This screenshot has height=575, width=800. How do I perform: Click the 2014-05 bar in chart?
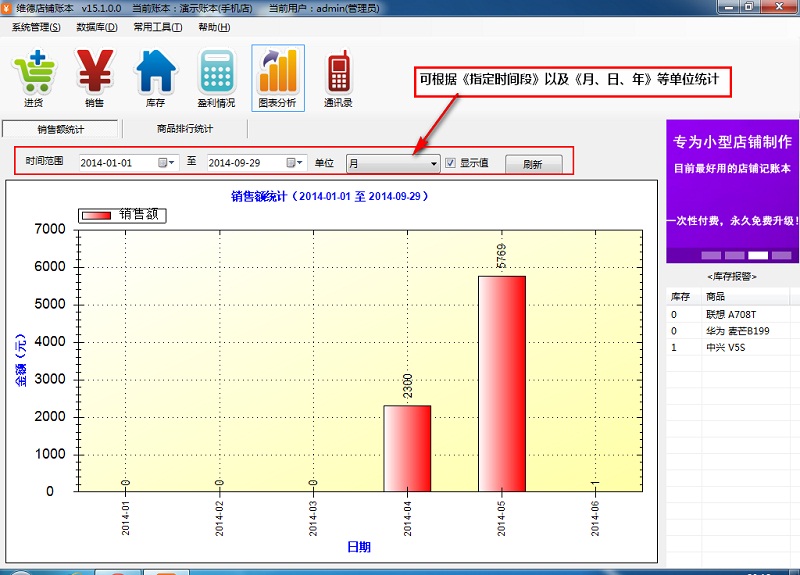pyautogui.click(x=501, y=383)
